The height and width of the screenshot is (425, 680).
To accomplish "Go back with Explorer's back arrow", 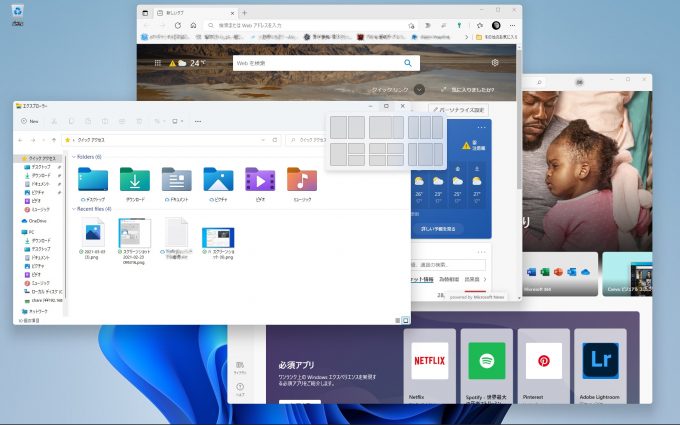I will point(20,140).
